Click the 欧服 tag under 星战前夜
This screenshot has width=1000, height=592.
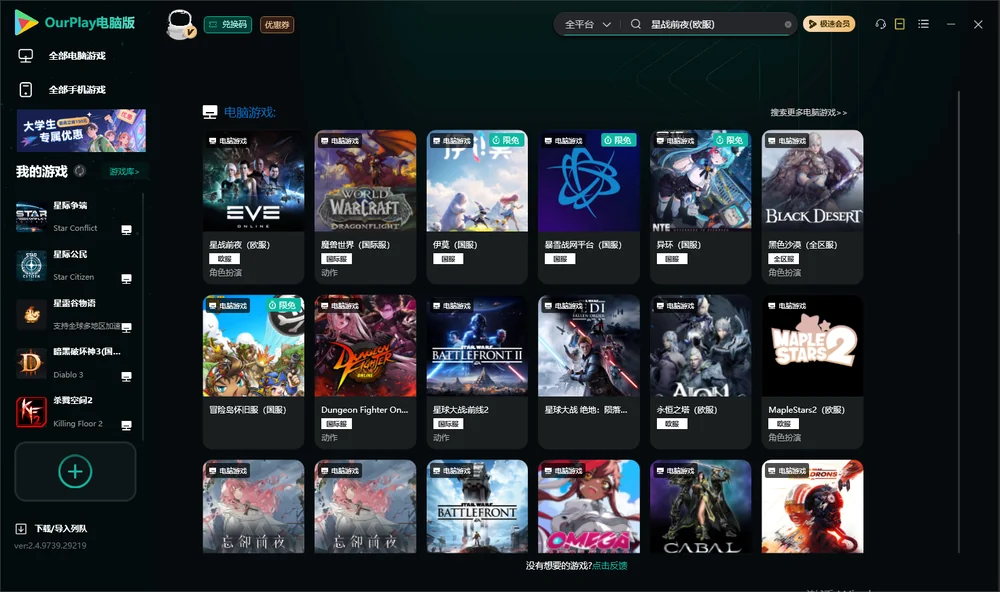coord(224,259)
